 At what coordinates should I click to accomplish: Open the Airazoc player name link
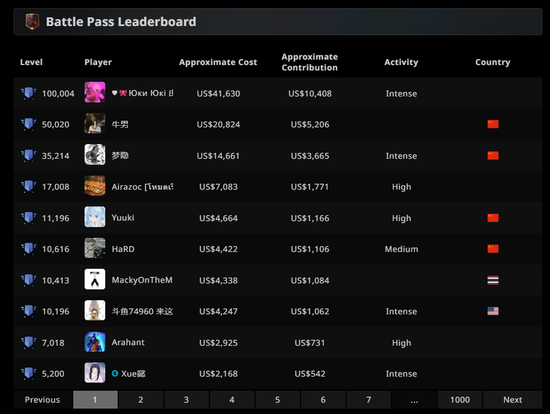pos(142,187)
